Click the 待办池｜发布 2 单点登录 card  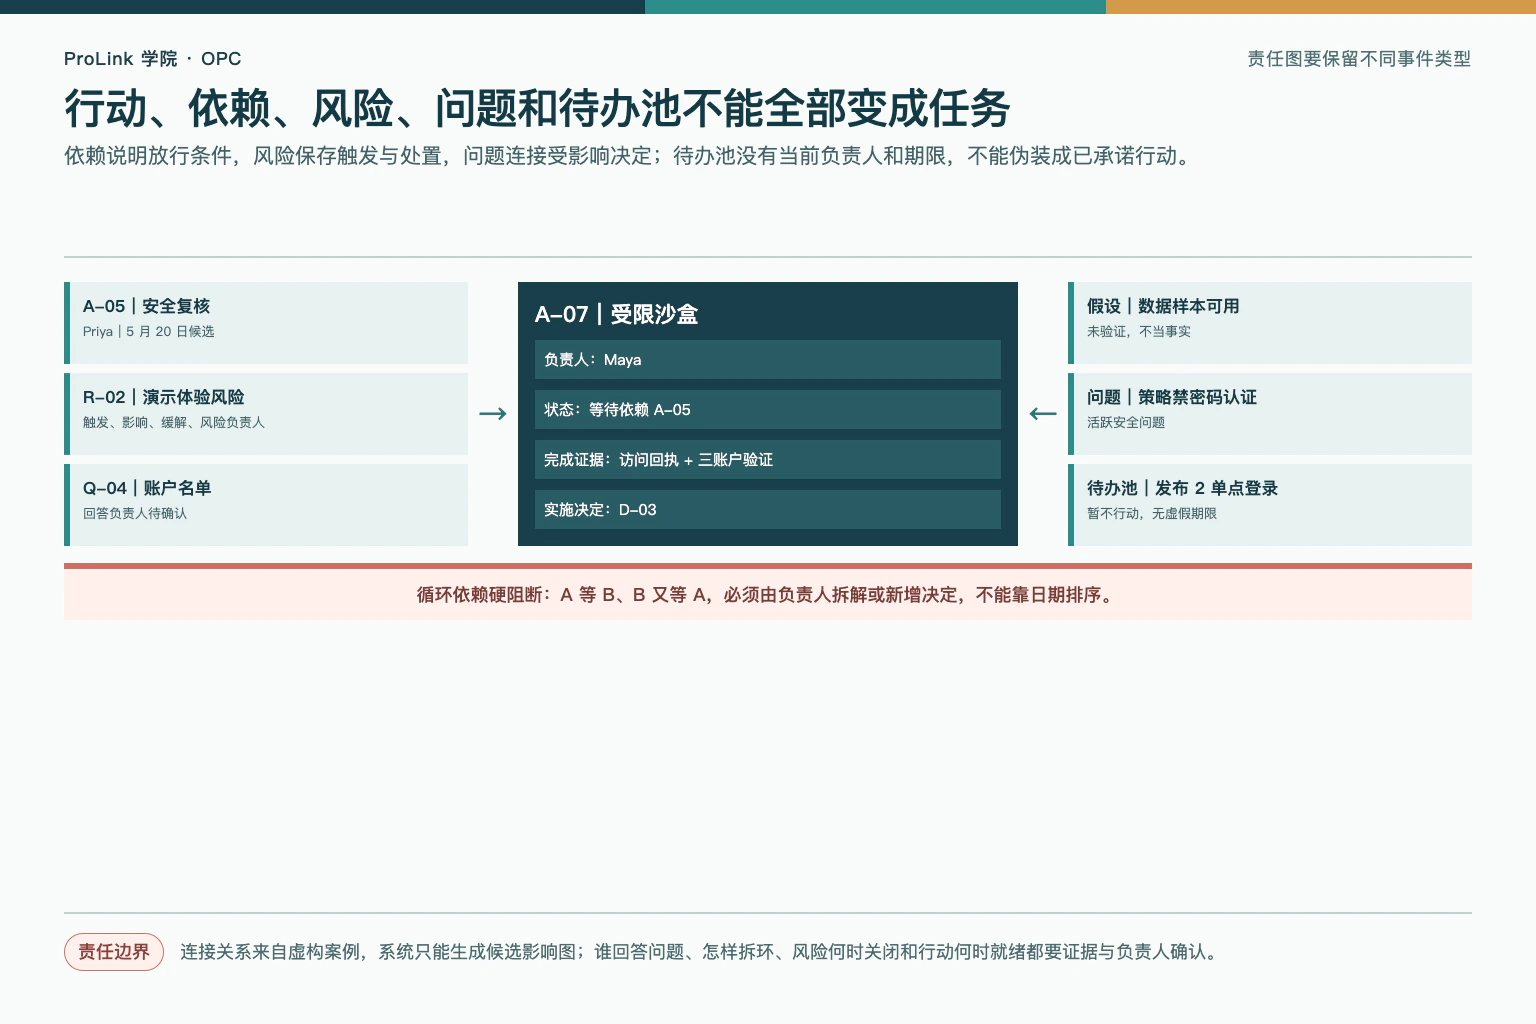pos(1270,505)
